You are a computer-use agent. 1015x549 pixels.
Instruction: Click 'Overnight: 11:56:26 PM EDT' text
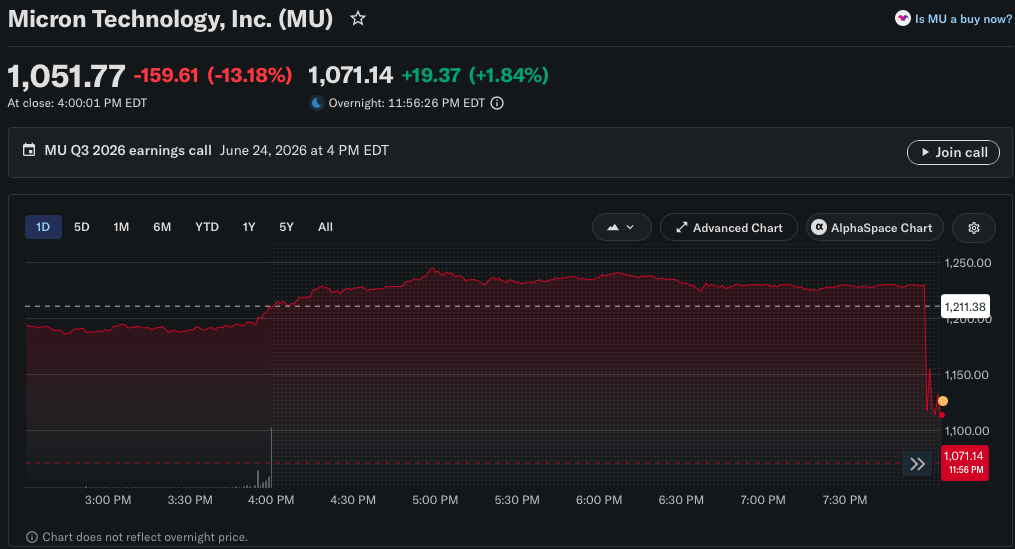[x=407, y=103]
